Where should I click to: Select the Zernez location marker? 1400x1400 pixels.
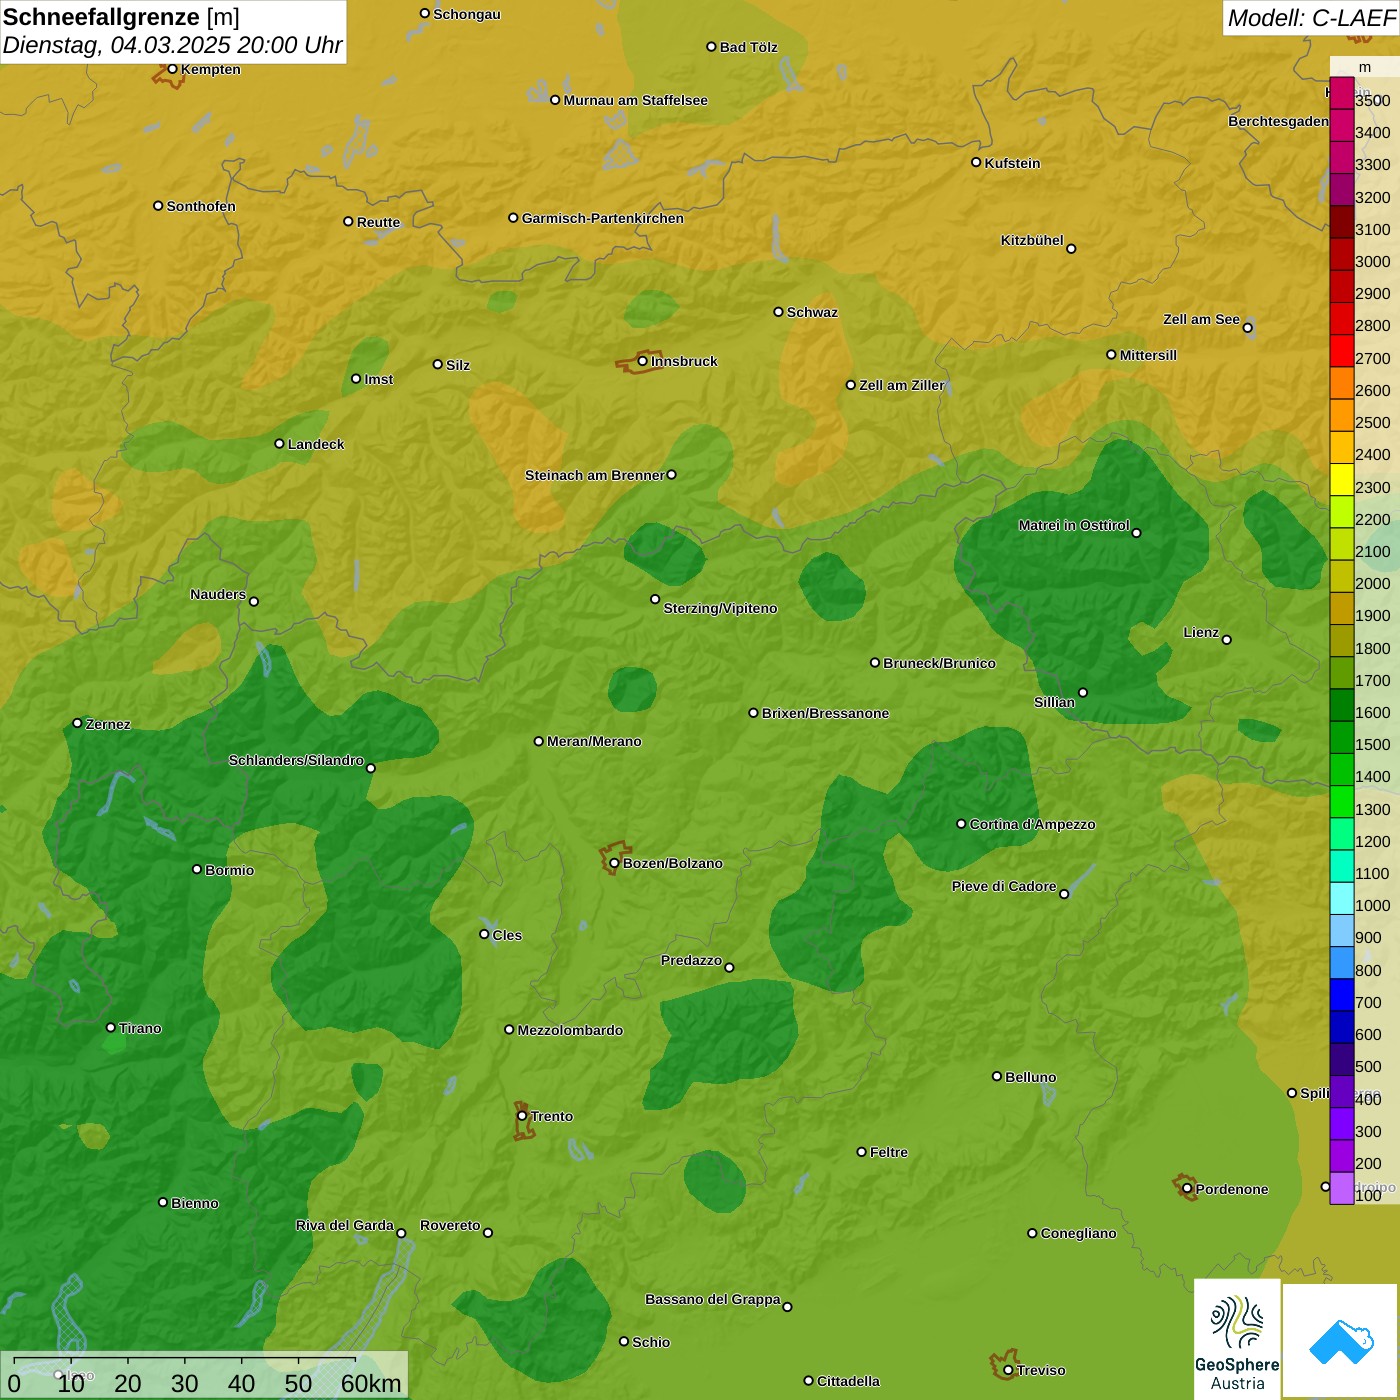[77, 723]
